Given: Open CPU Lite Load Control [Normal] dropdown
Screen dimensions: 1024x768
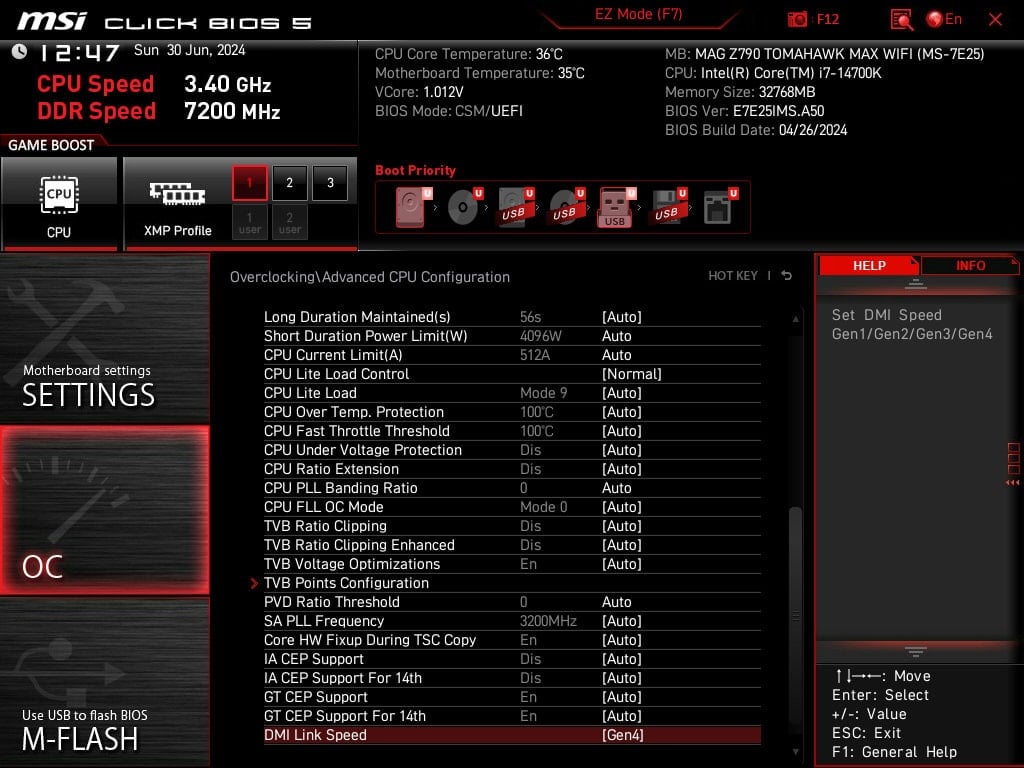Looking at the screenshot, I should point(632,374).
